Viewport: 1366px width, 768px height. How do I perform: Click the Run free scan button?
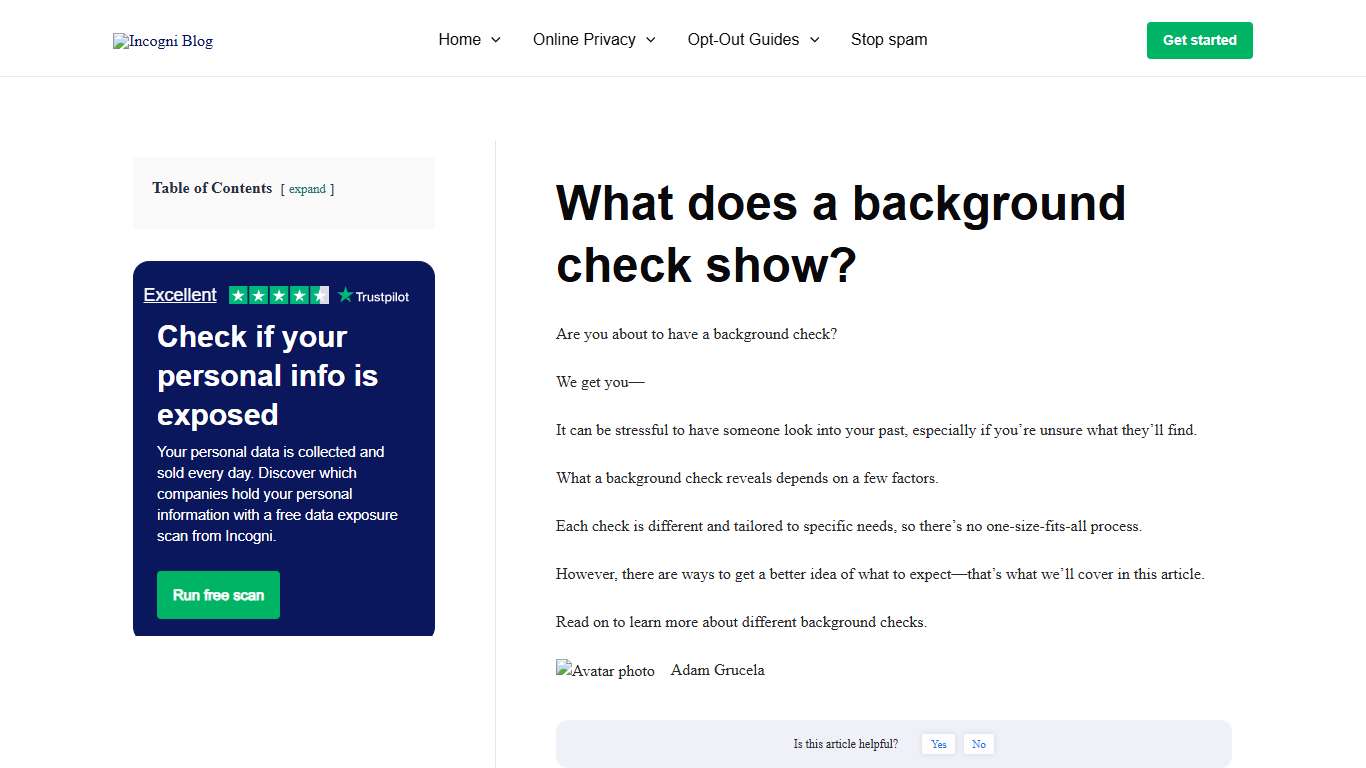[x=218, y=594]
